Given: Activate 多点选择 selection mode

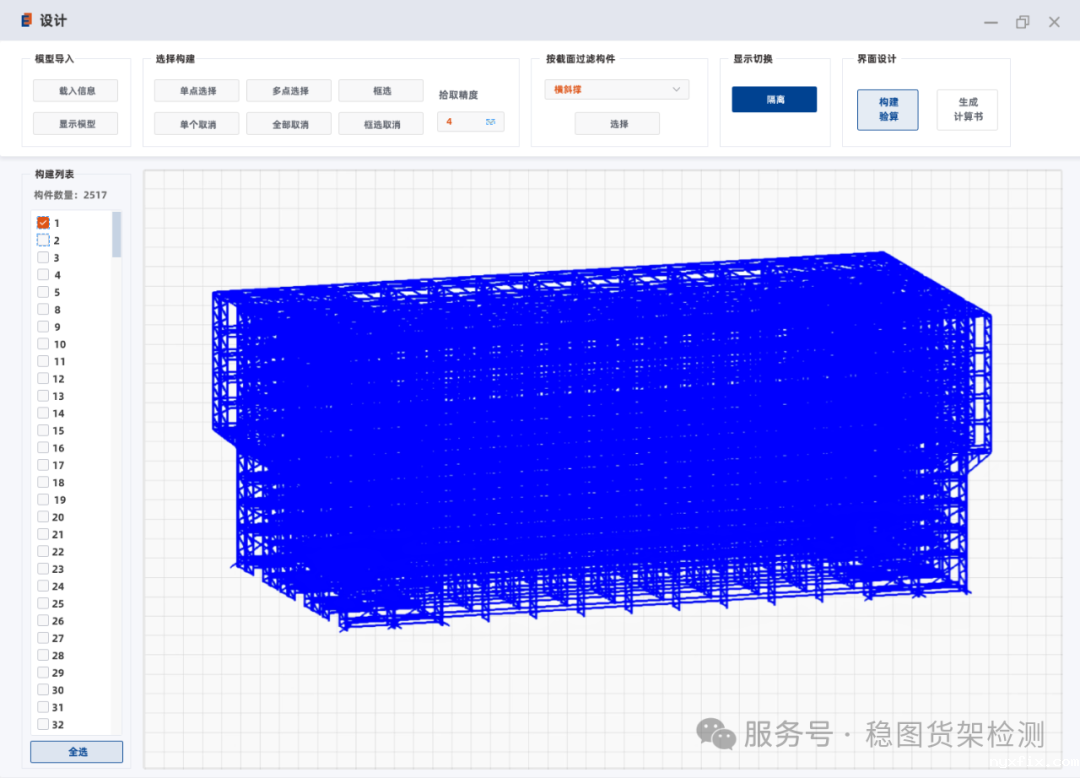Looking at the screenshot, I should (289, 91).
